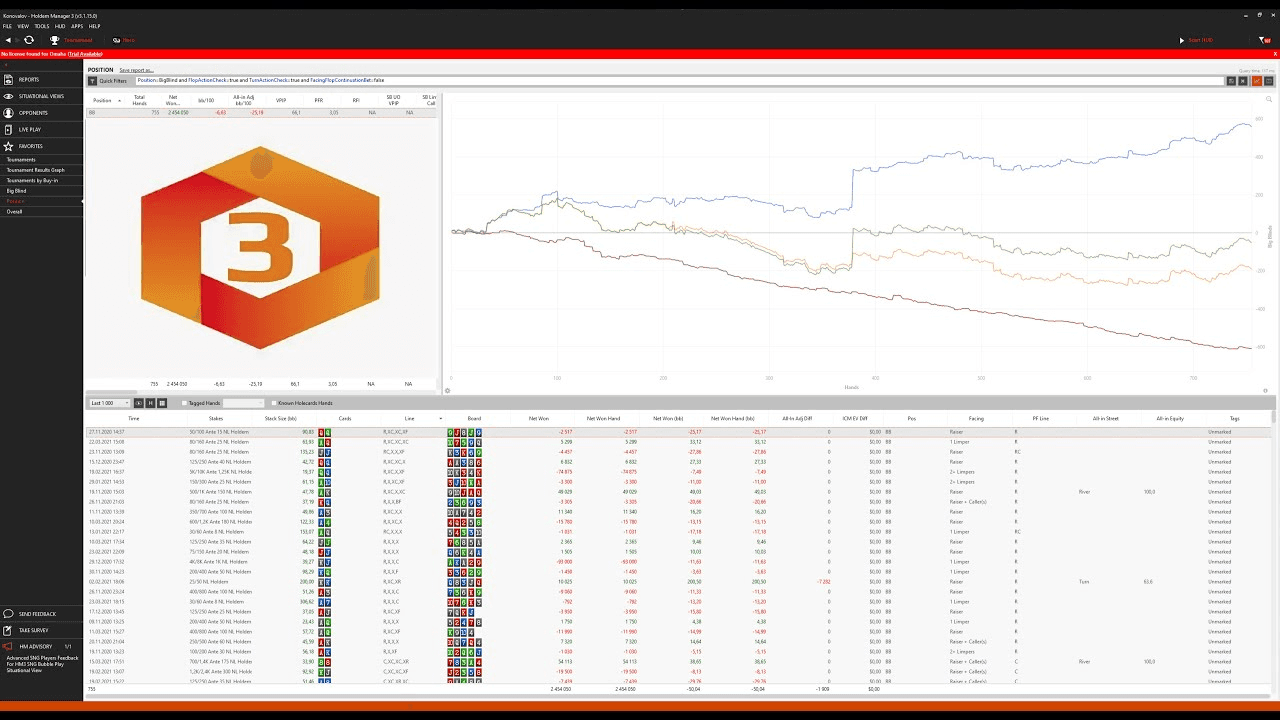
Task: Open the Last 1 000 dropdown
Action: tap(110, 403)
